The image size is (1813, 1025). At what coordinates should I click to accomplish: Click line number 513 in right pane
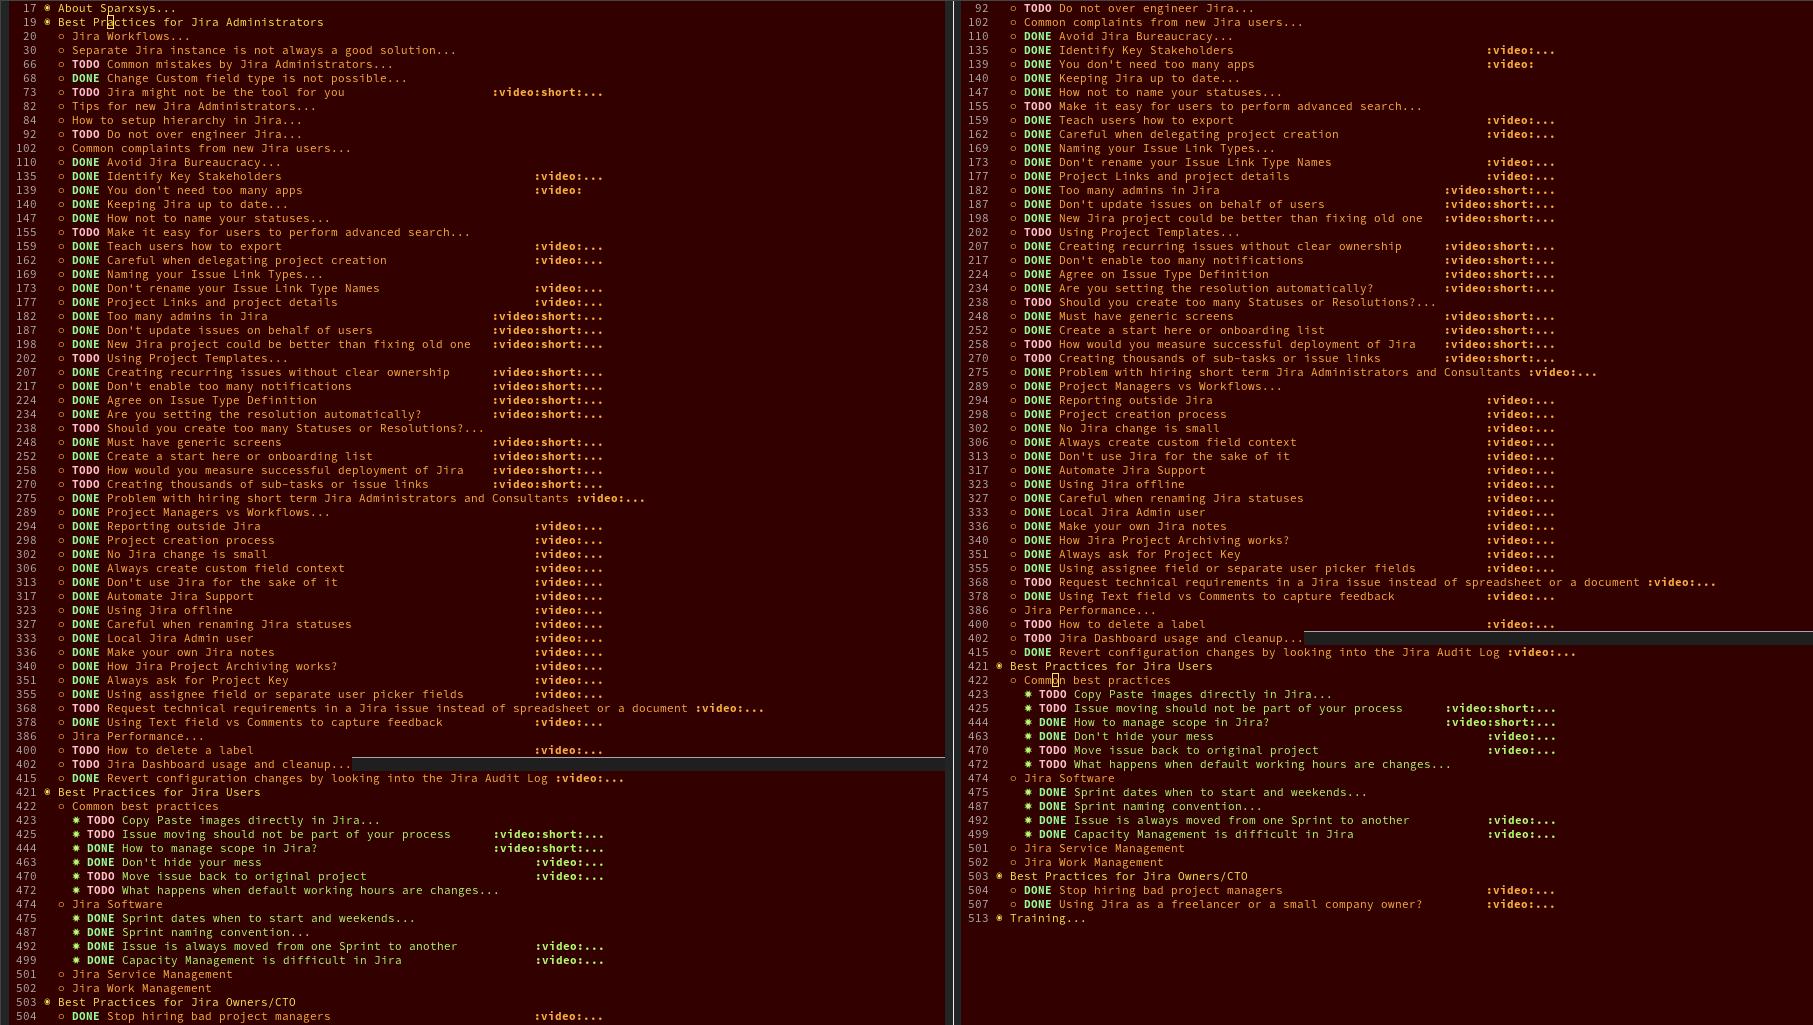tap(977, 918)
